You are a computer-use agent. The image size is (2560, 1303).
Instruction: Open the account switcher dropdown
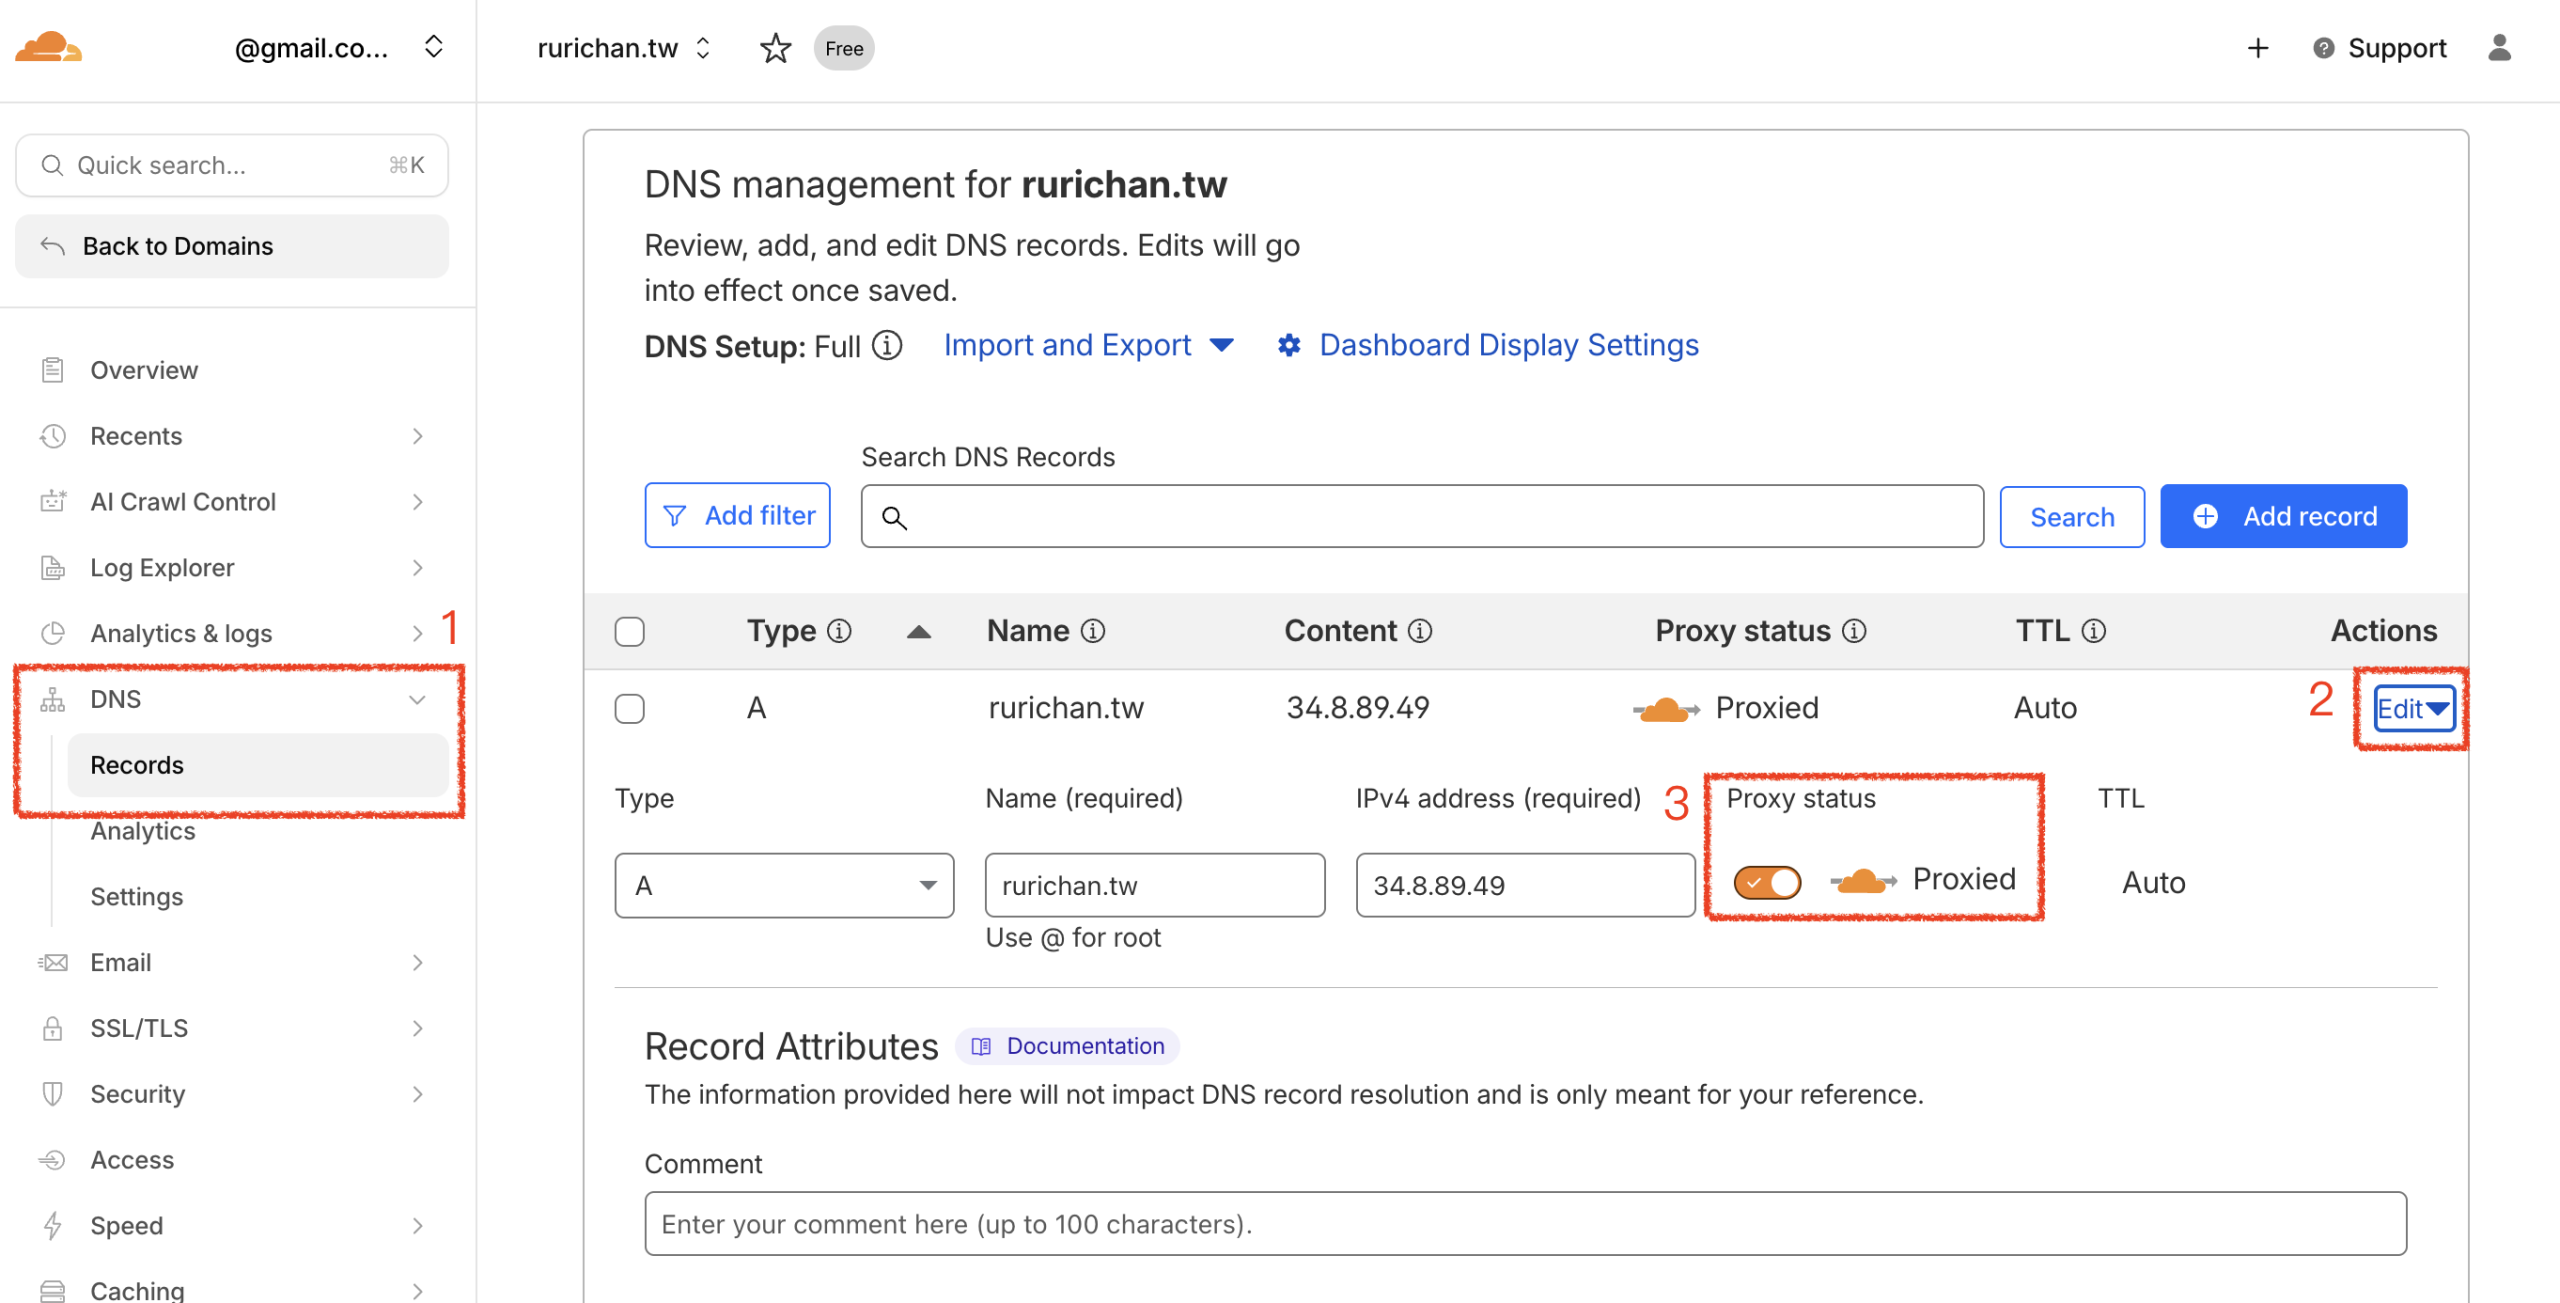[433, 47]
